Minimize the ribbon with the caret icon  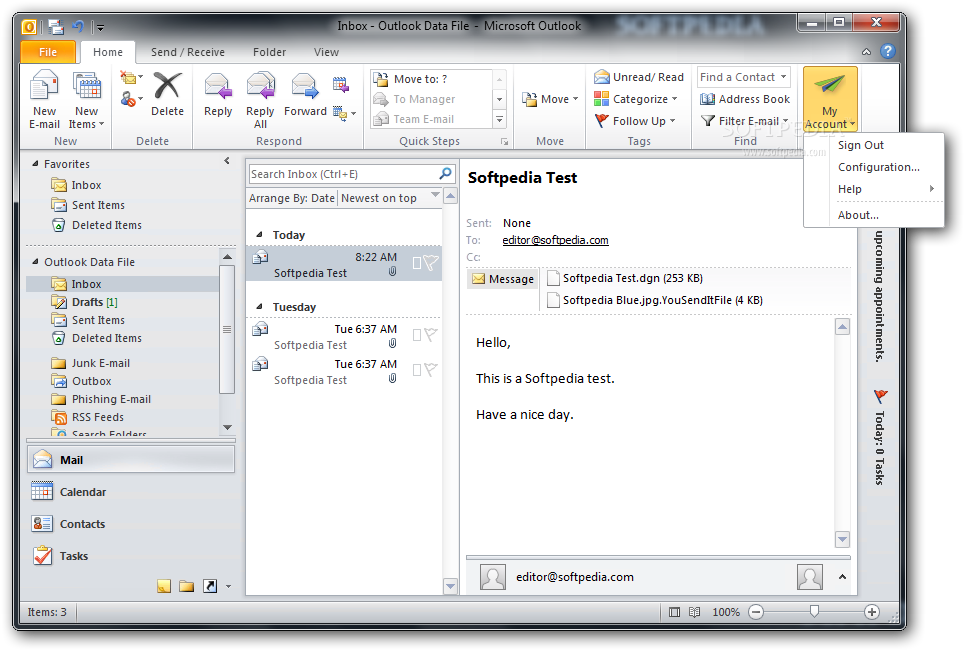click(866, 52)
